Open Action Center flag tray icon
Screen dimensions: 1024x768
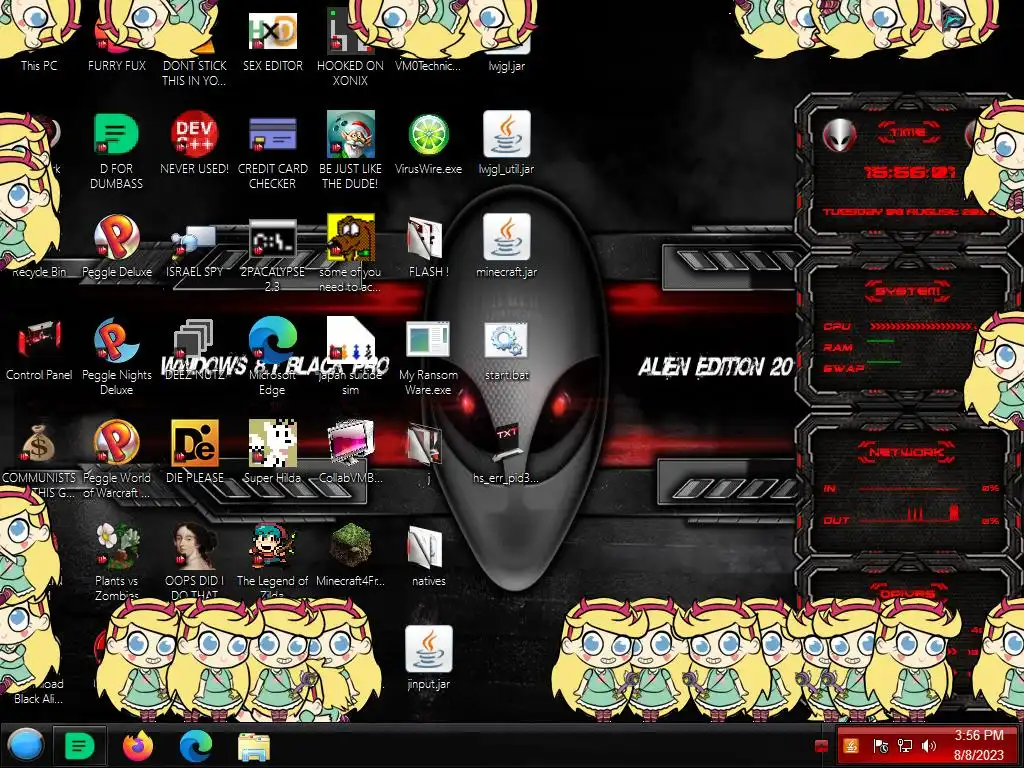pyautogui.click(x=880, y=745)
